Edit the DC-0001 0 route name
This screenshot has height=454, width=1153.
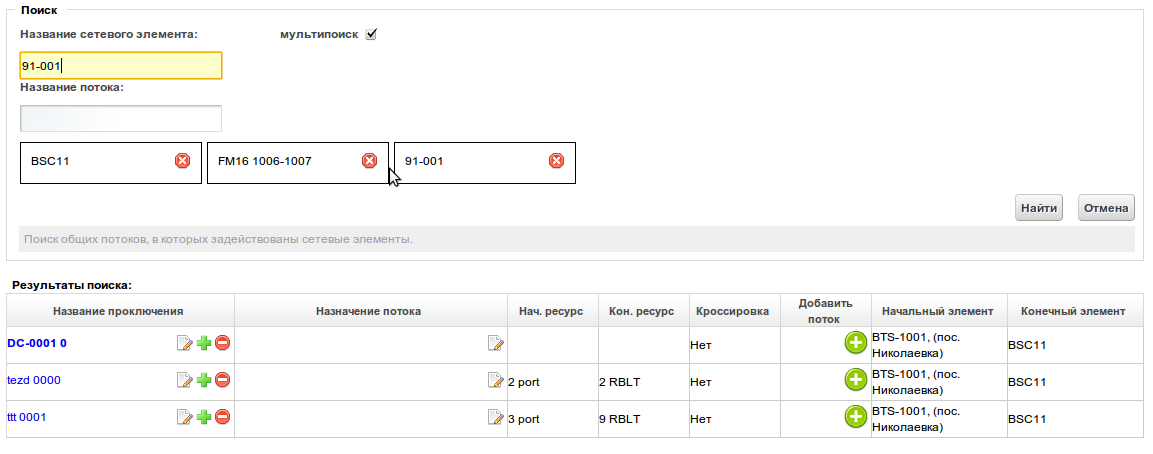pyautogui.click(x=184, y=344)
